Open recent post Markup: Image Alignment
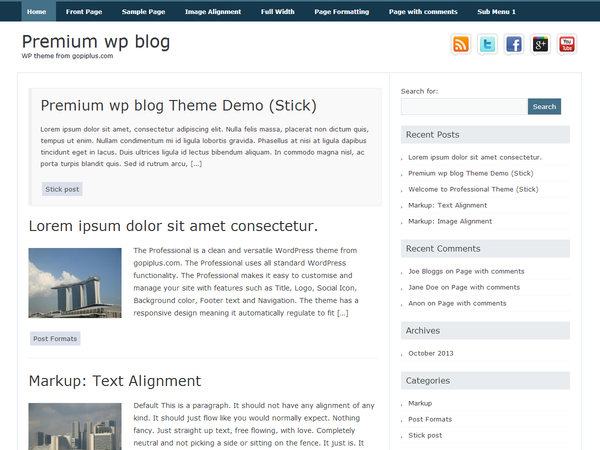600x450 pixels. [x=450, y=222]
